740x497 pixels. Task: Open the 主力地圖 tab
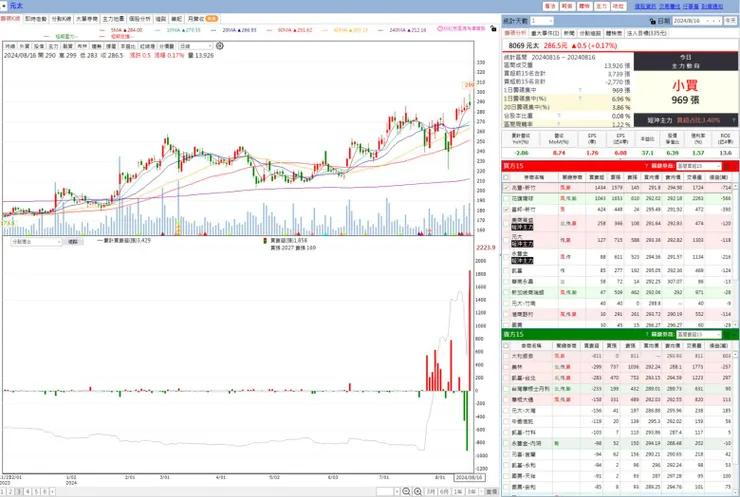(x=113, y=19)
